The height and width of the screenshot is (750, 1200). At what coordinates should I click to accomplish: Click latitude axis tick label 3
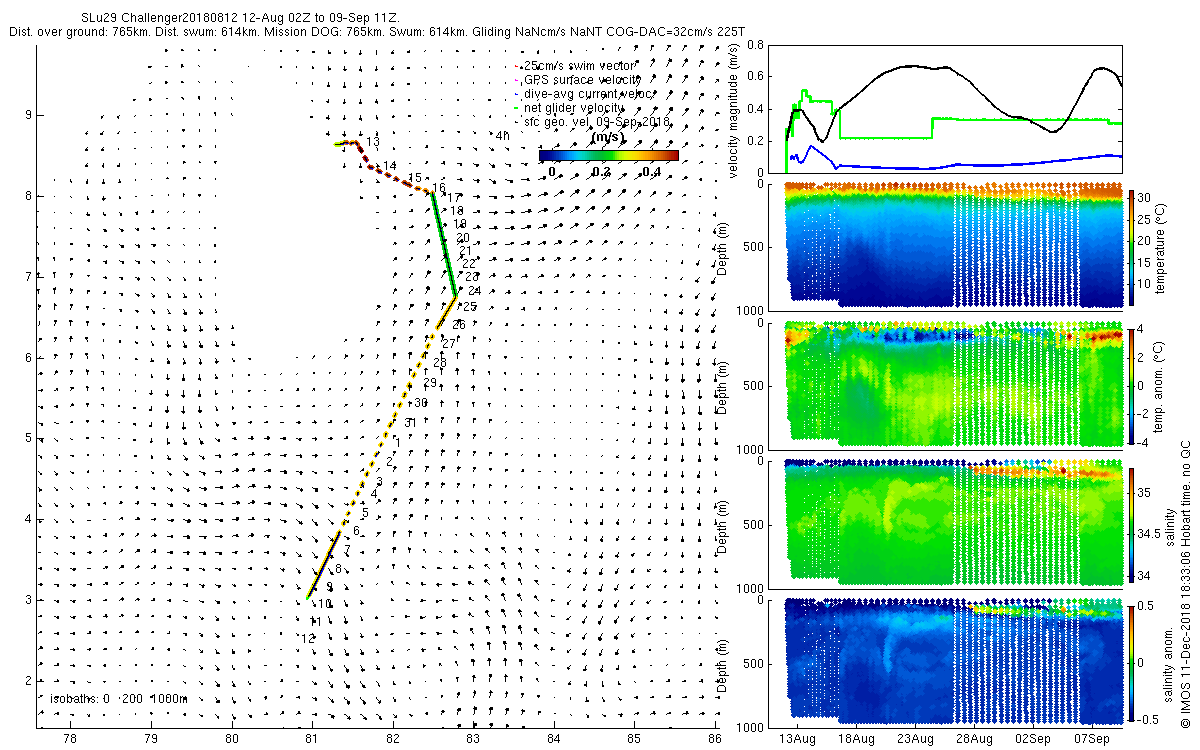click(27, 600)
